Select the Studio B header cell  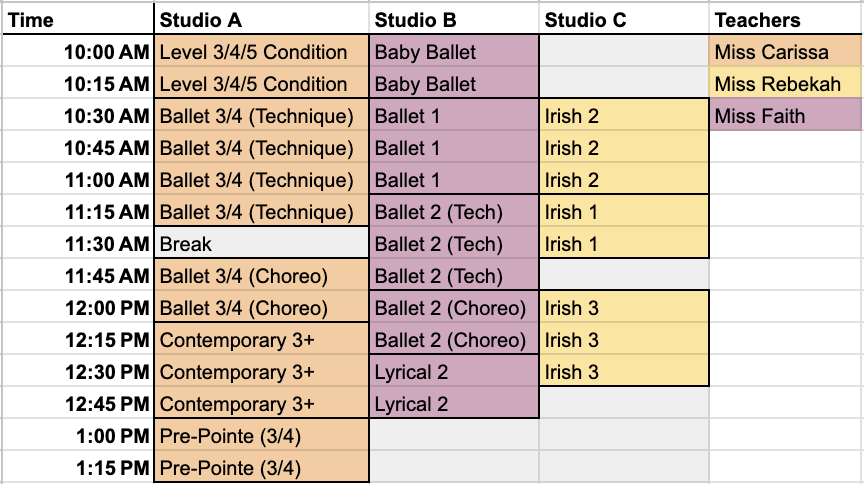click(x=454, y=20)
